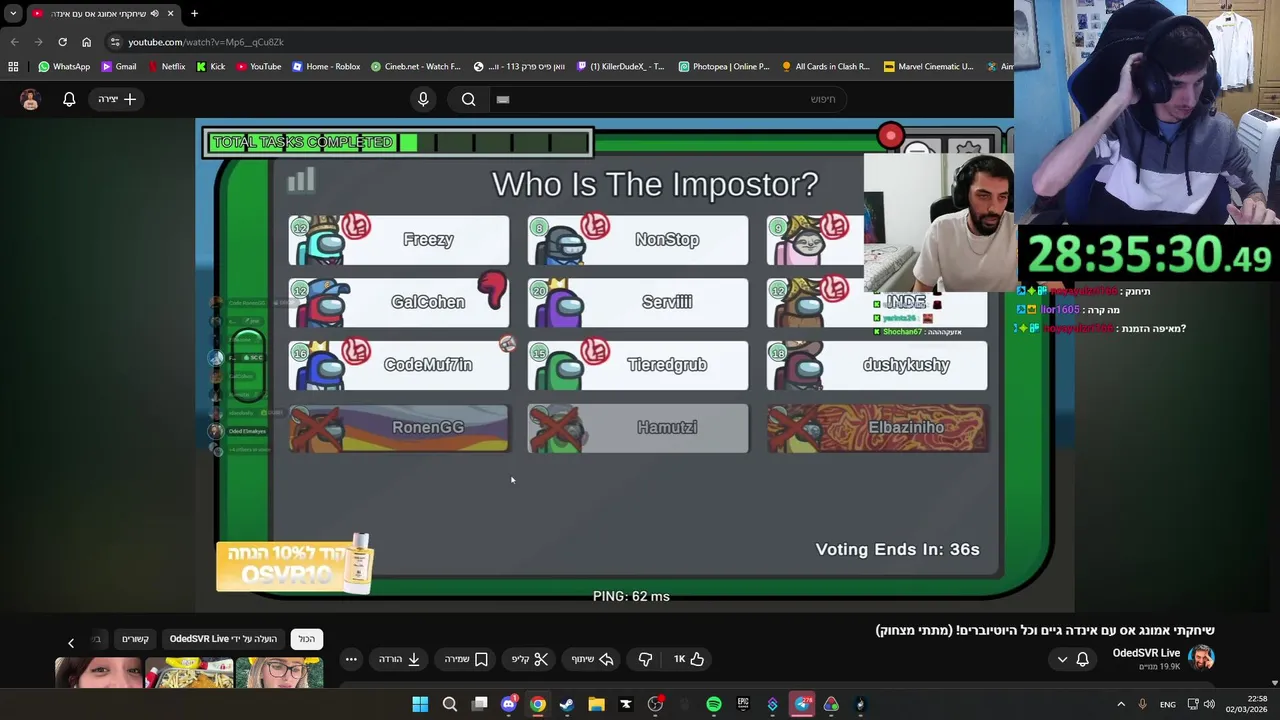Open the YouTube bookmark

[258, 67]
